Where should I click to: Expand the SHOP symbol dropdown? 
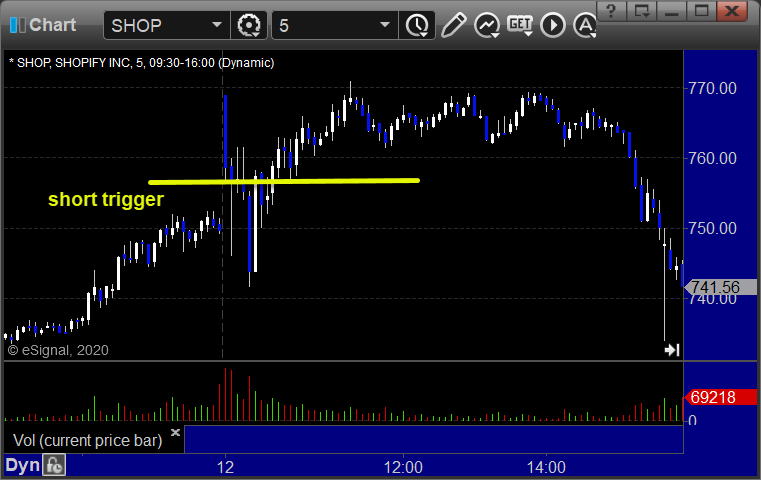pos(216,24)
